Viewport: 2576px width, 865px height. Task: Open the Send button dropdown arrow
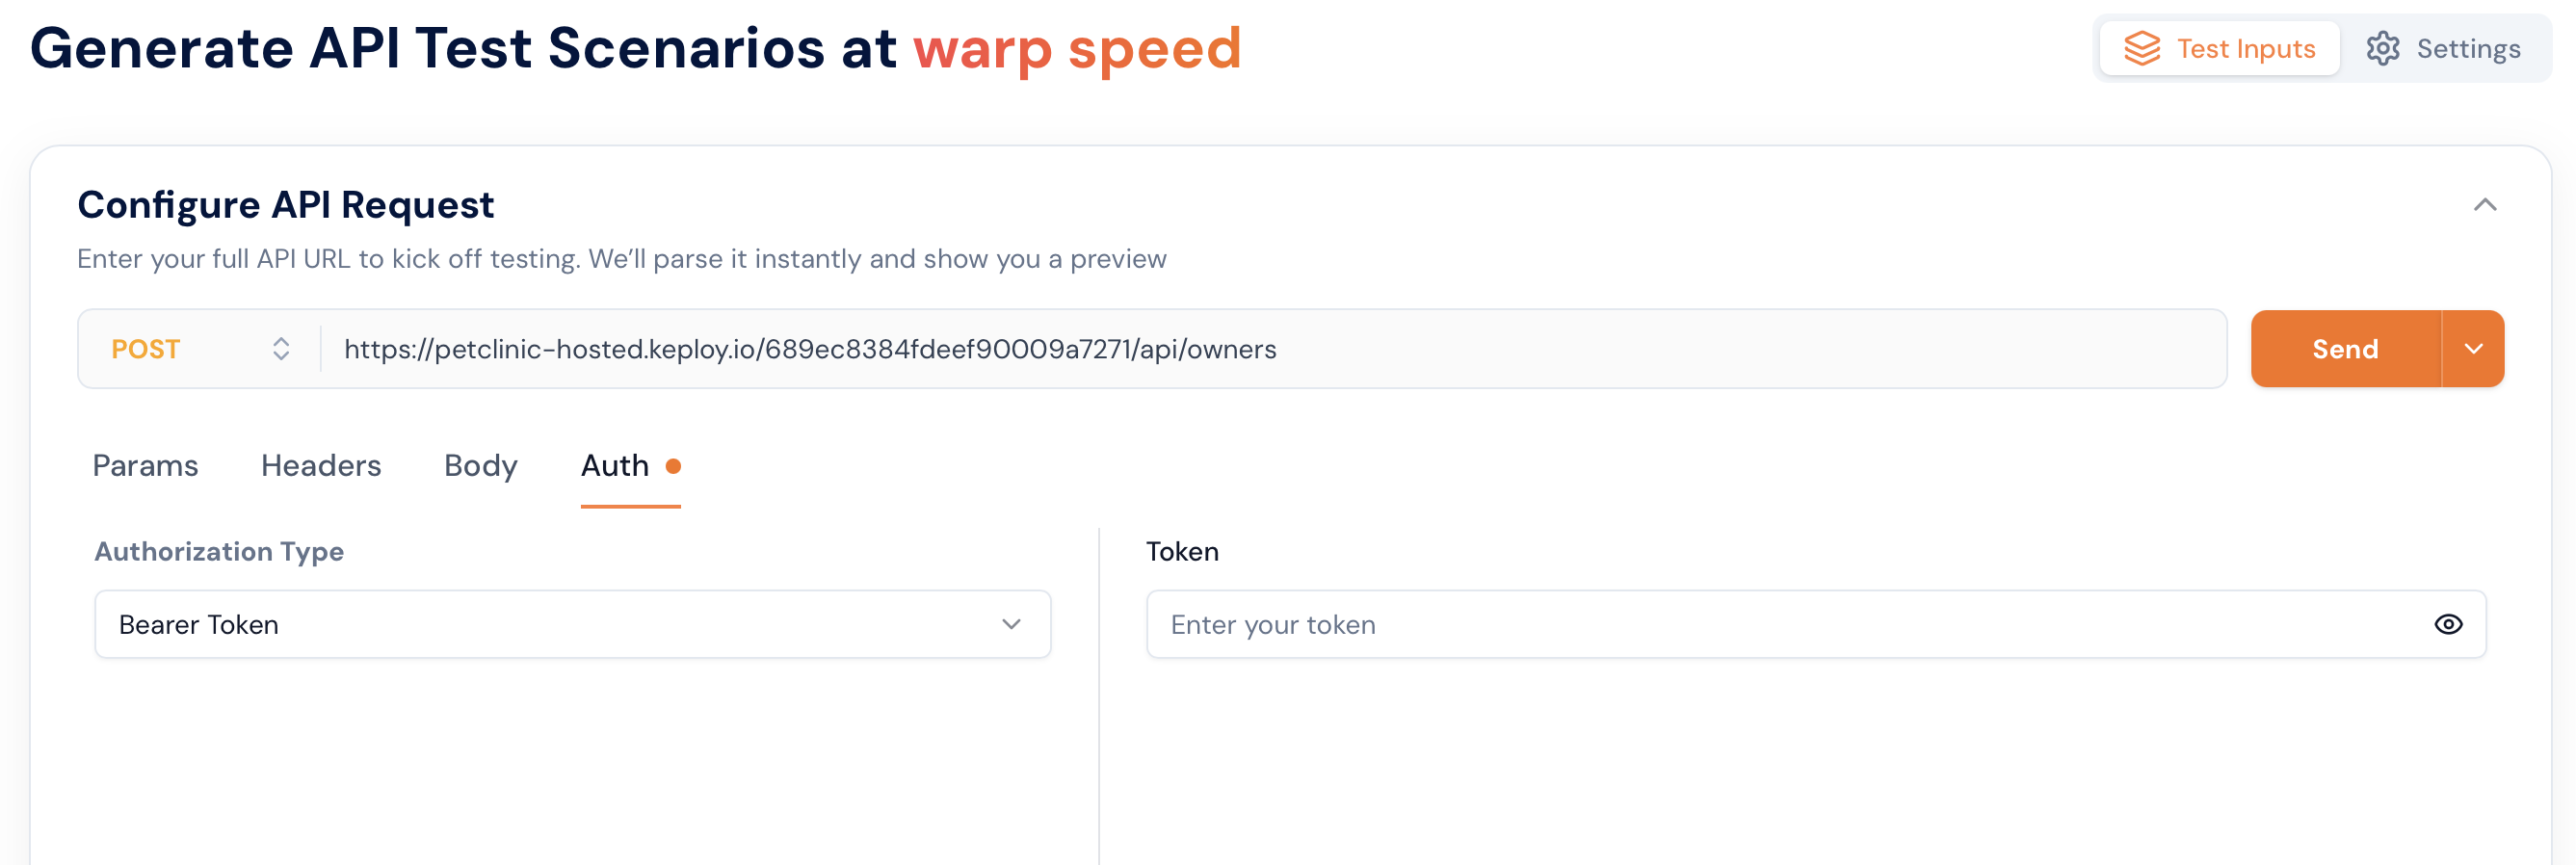[2473, 348]
